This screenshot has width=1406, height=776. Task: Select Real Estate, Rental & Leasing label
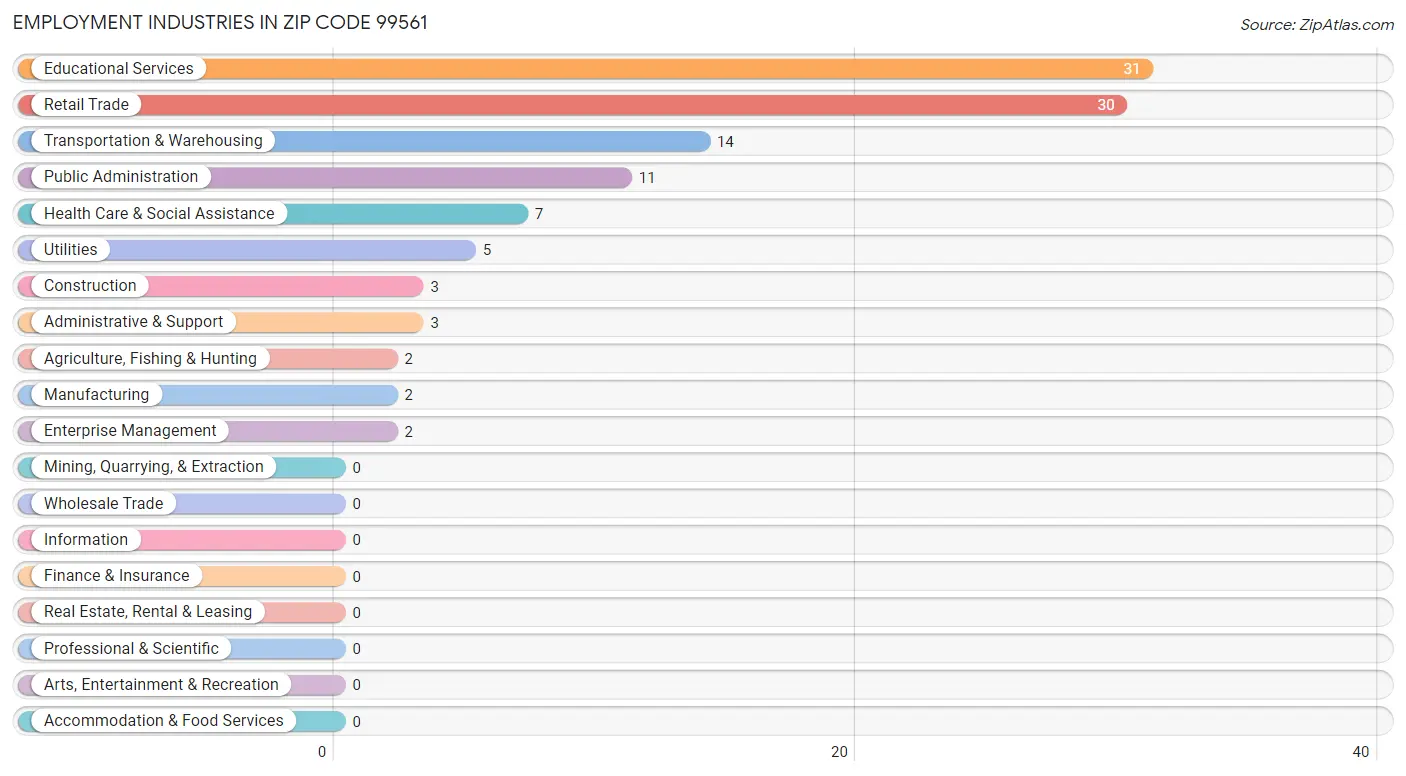pyautogui.click(x=148, y=612)
